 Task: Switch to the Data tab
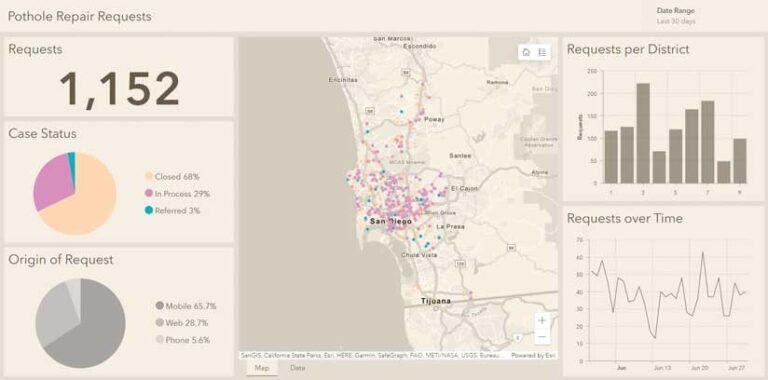tap(297, 368)
